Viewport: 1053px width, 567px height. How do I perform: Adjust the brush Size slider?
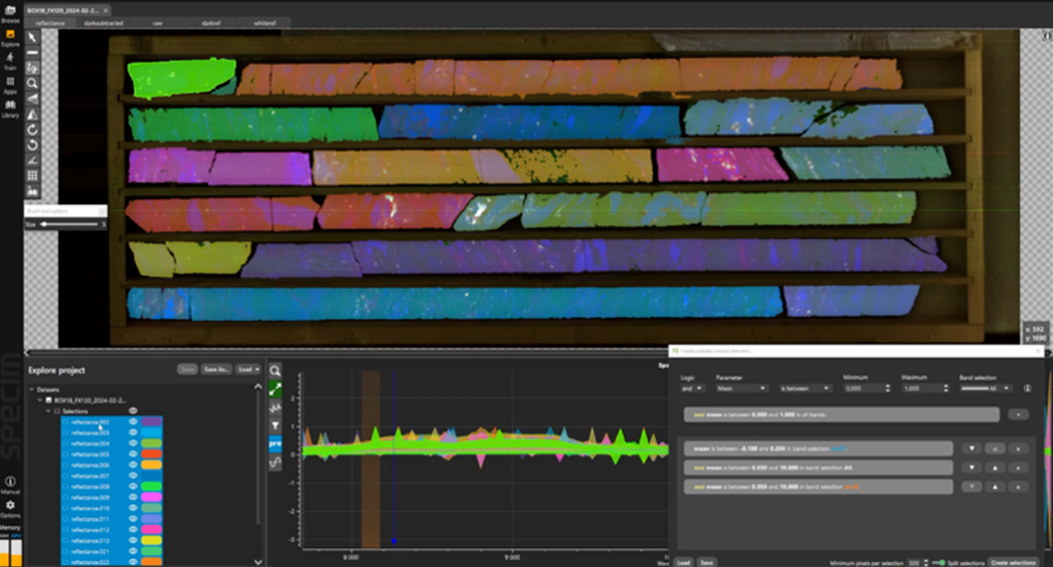click(70, 224)
